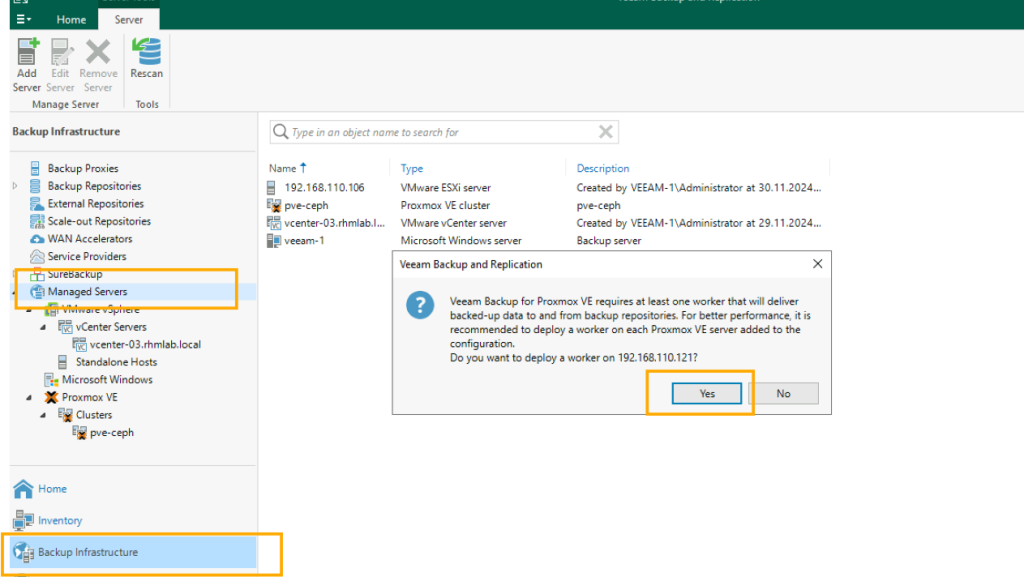Click Yes to deploy the worker
Viewport: 1024px width, 577px height.
tap(707, 393)
